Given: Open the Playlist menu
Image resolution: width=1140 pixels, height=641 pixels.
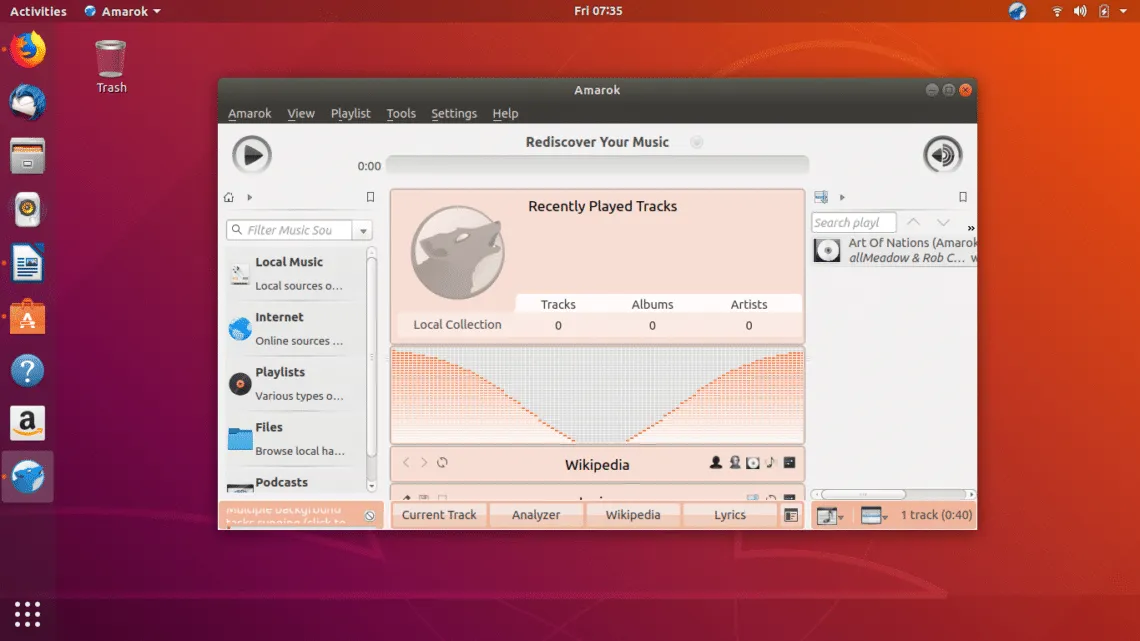Looking at the screenshot, I should (350, 113).
